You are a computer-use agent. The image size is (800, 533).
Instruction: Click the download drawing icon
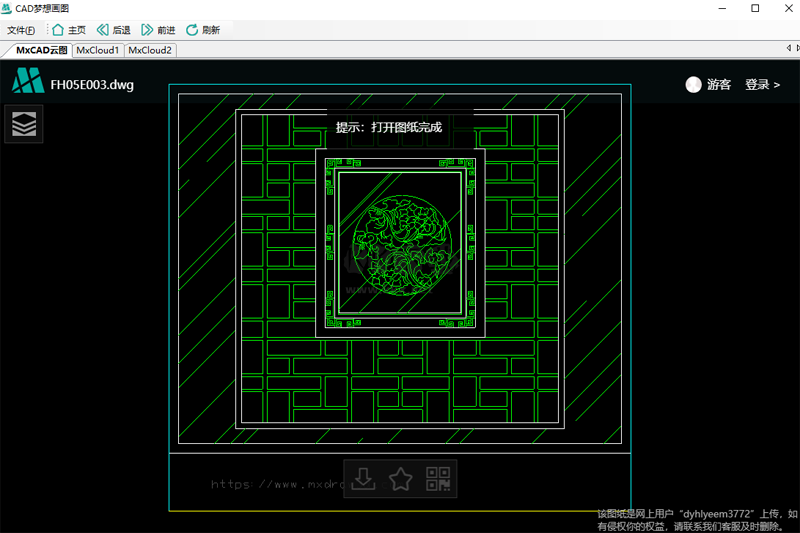[364, 480]
